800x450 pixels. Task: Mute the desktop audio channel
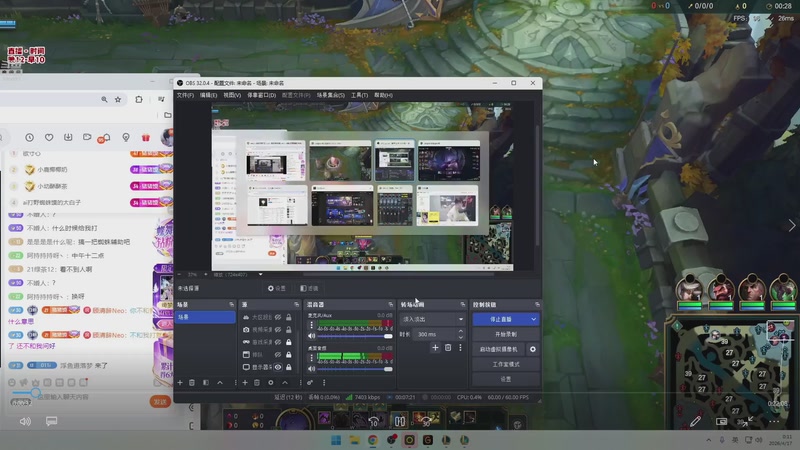(311, 369)
